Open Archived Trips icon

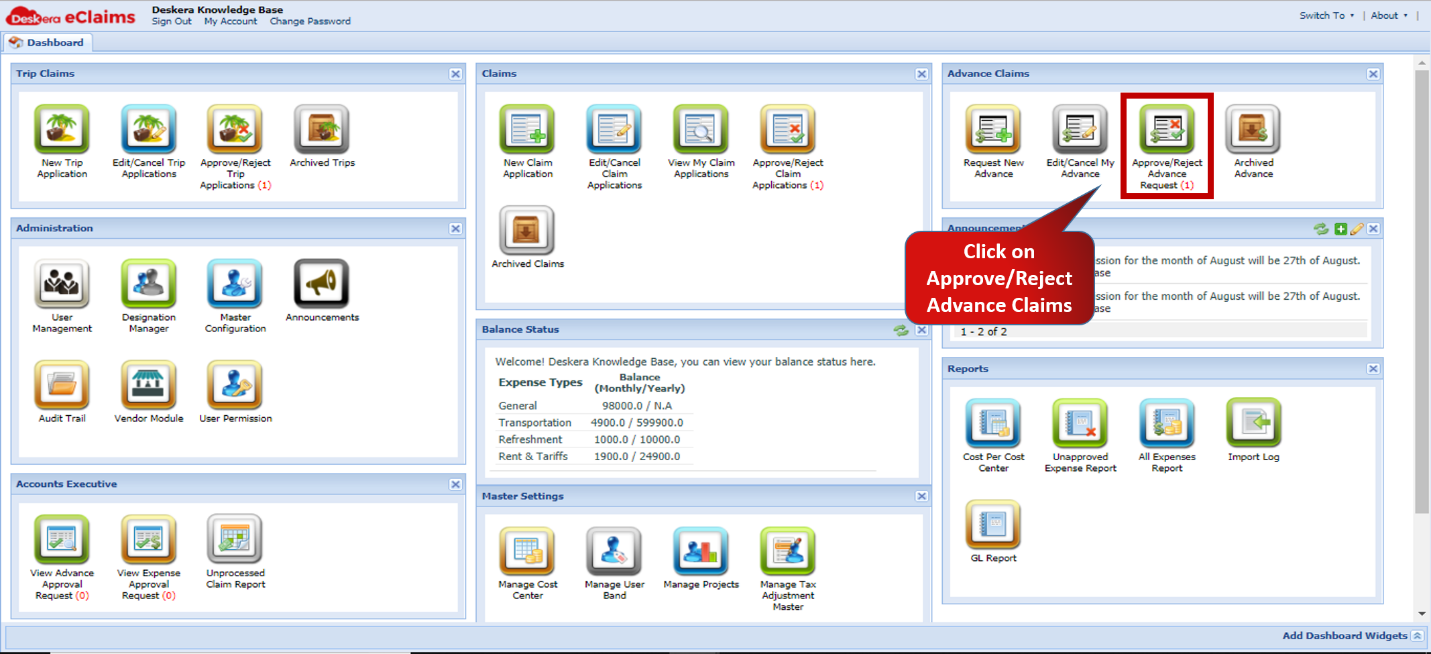point(322,130)
